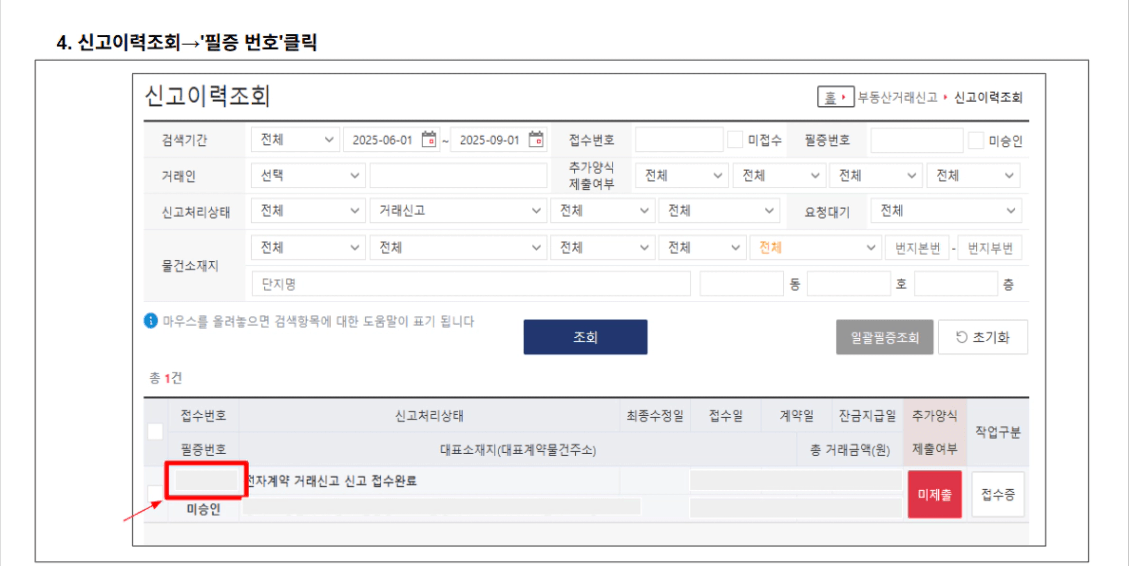Open the 거래신고 dropdown in 신고처리상태
The image size is (1129, 566).
tap(457, 211)
